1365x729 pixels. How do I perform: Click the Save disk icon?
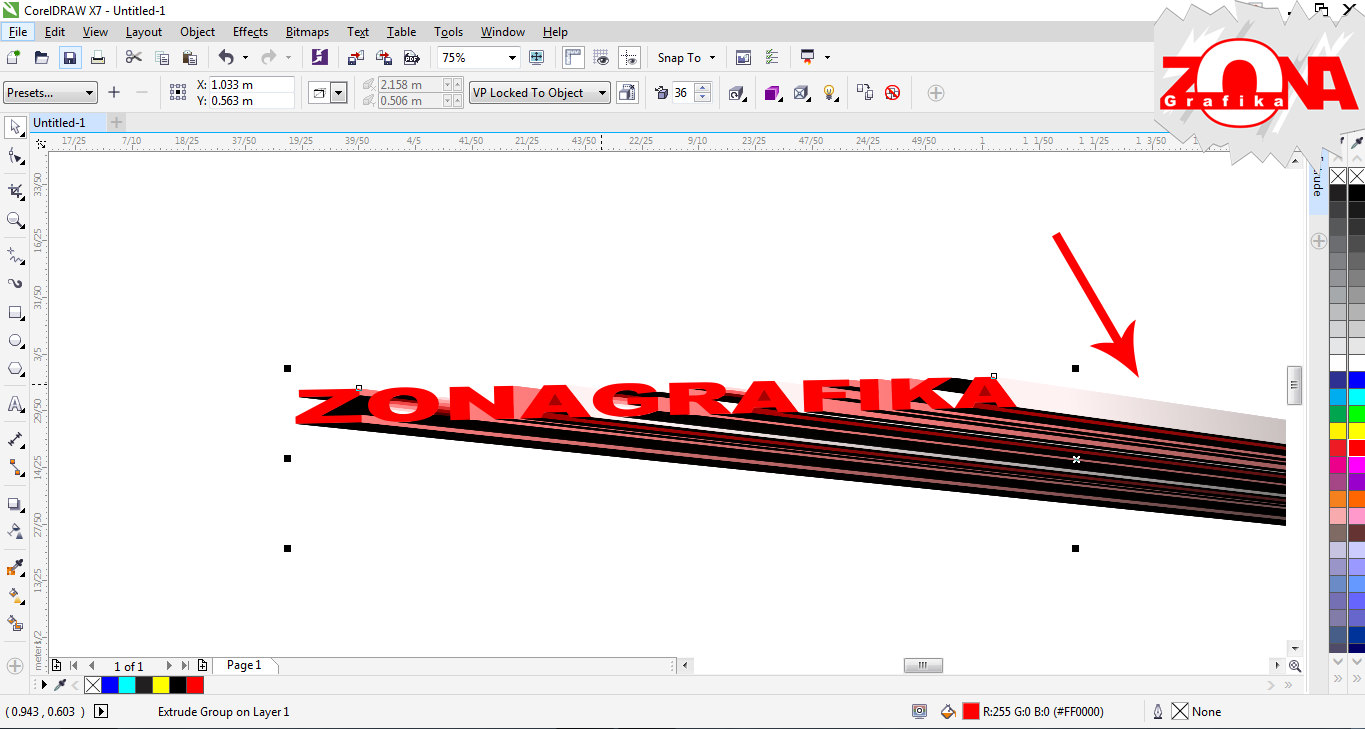click(69, 57)
